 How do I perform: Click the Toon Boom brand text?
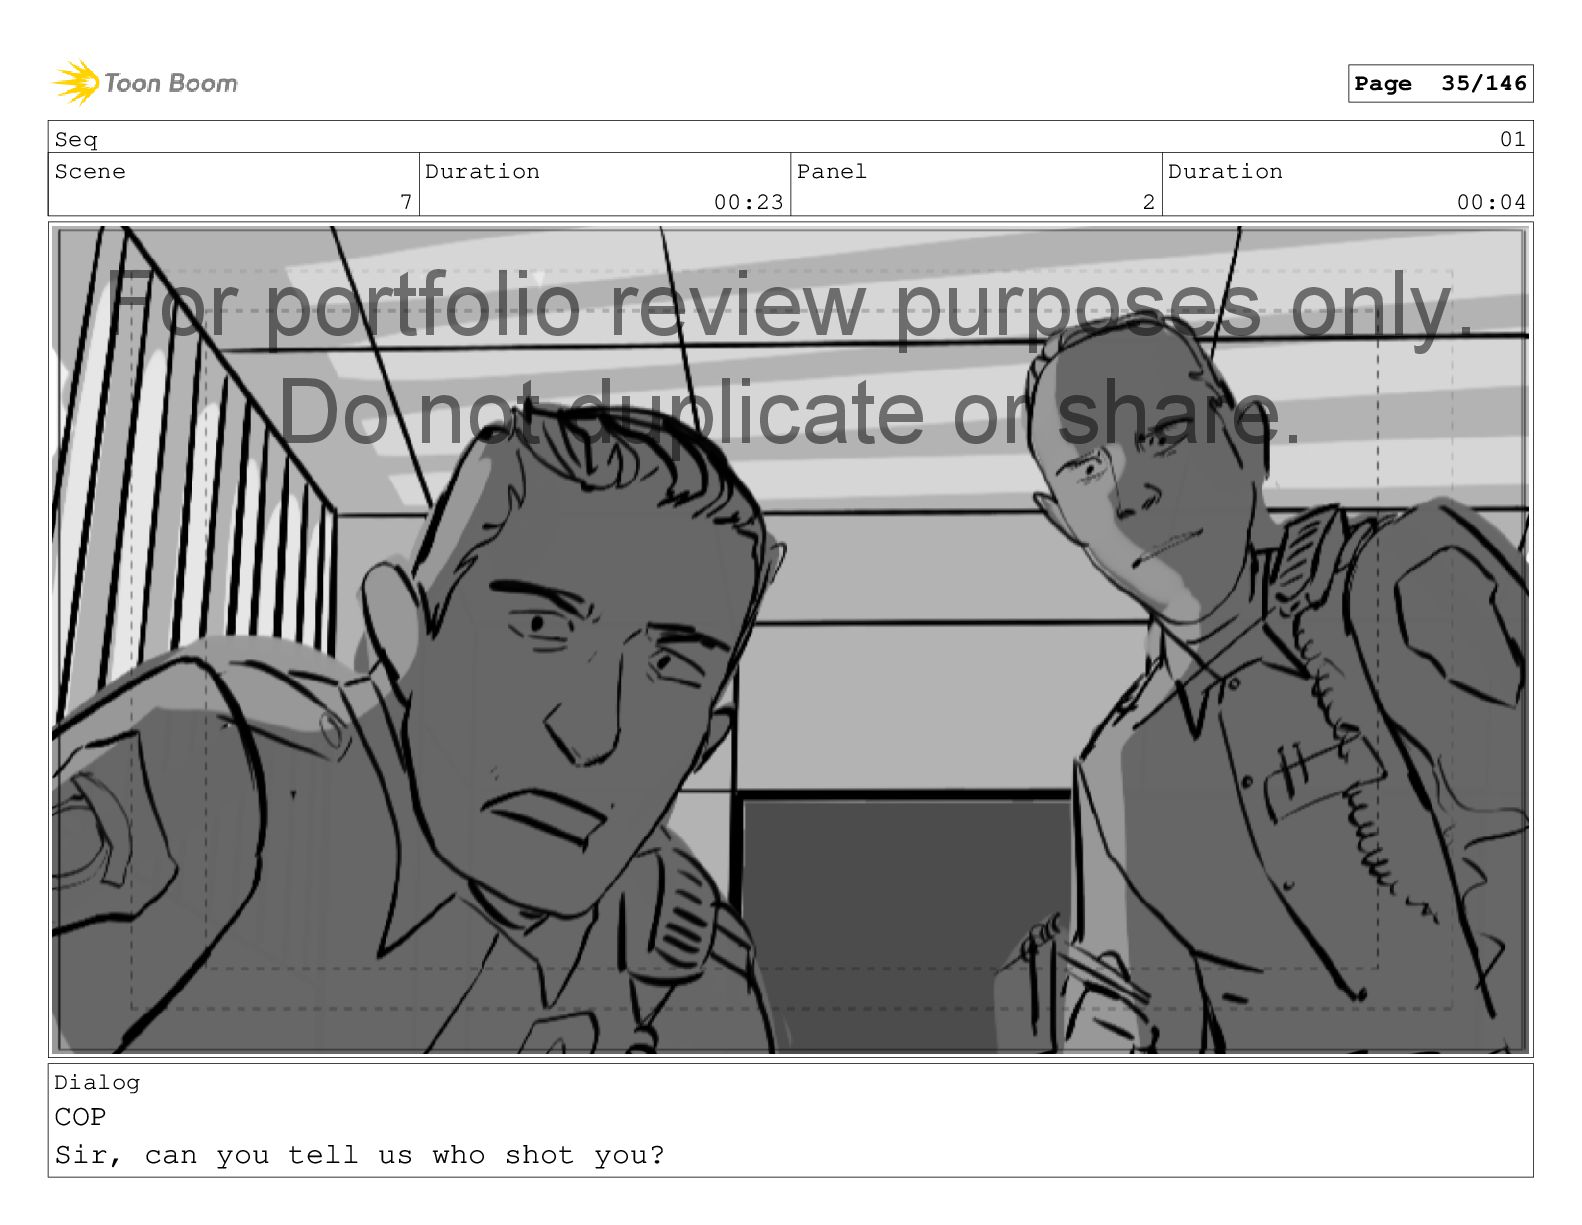tap(171, 83)
